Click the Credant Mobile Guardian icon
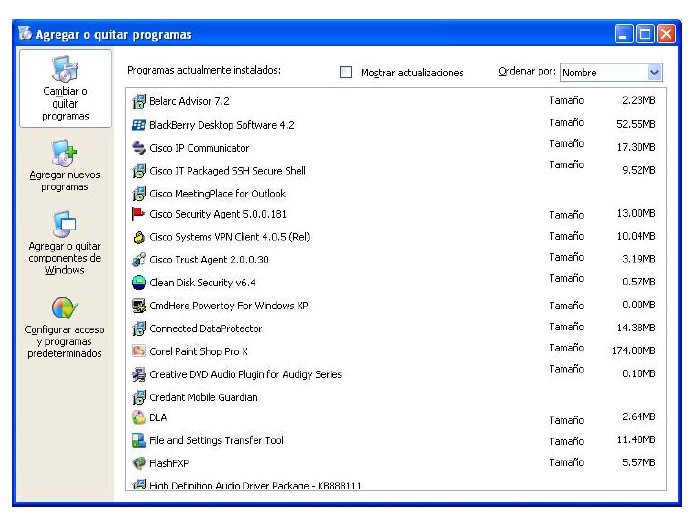693x517 pixels. pyautogui.click(x=139, y=397)
